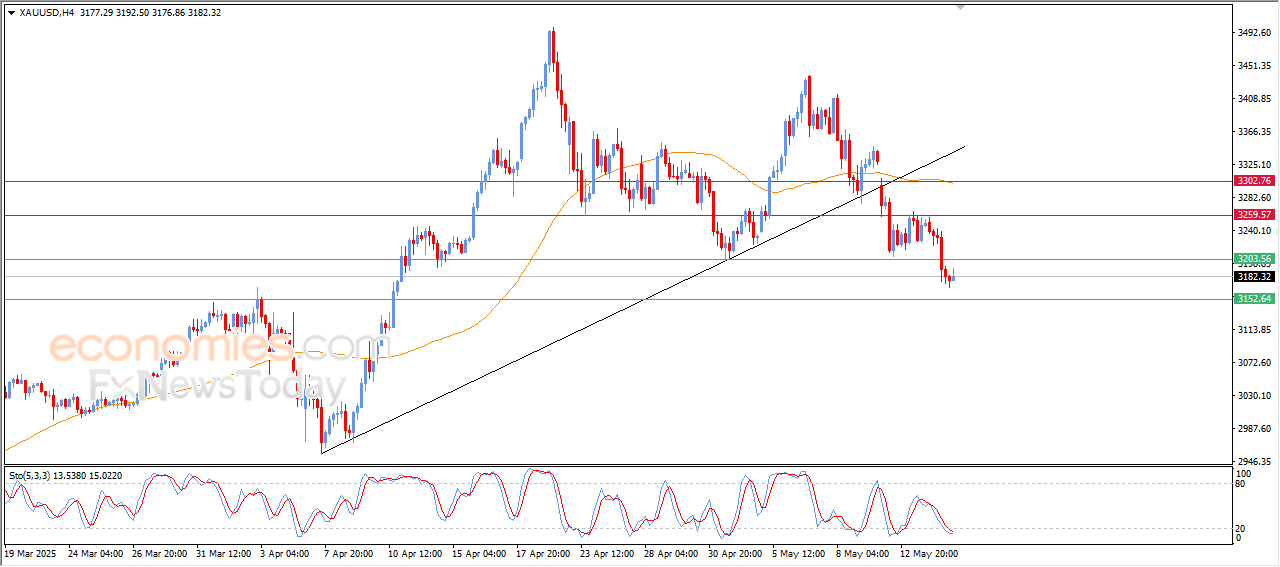This screenshot has width=1280, height=567.
Task: Select the red 3259.57 price label
Action: pos(1253,215)
